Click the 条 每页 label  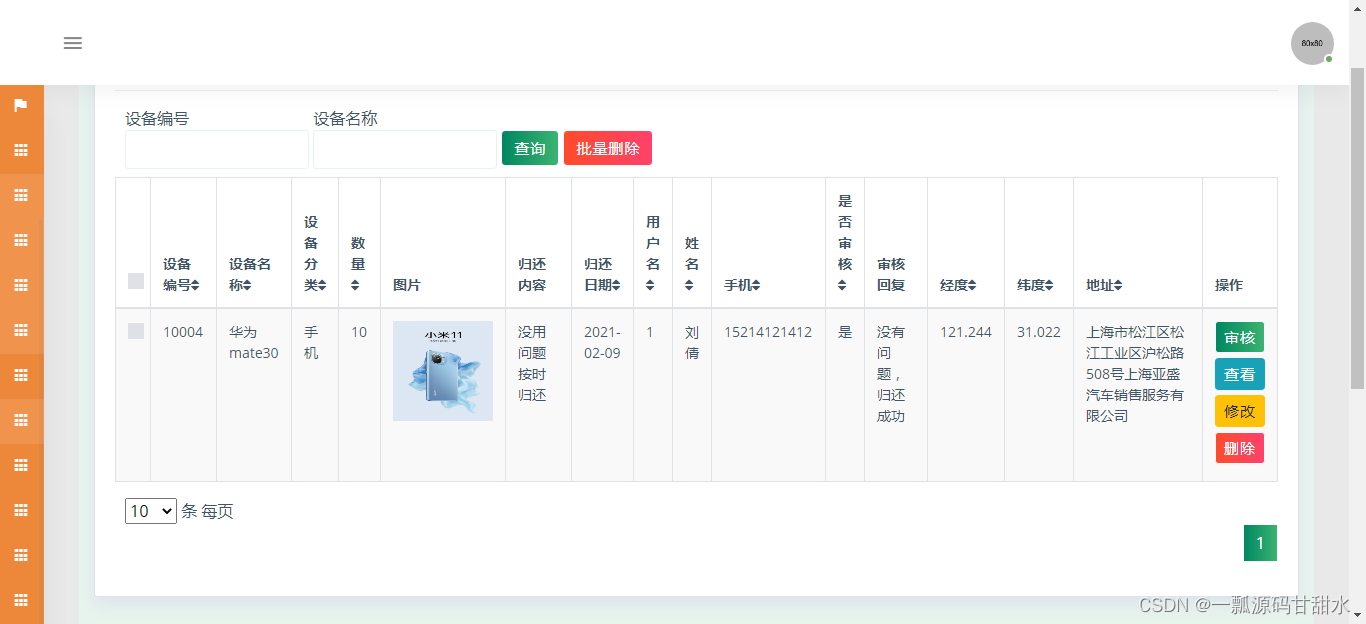tap(208, 511)
